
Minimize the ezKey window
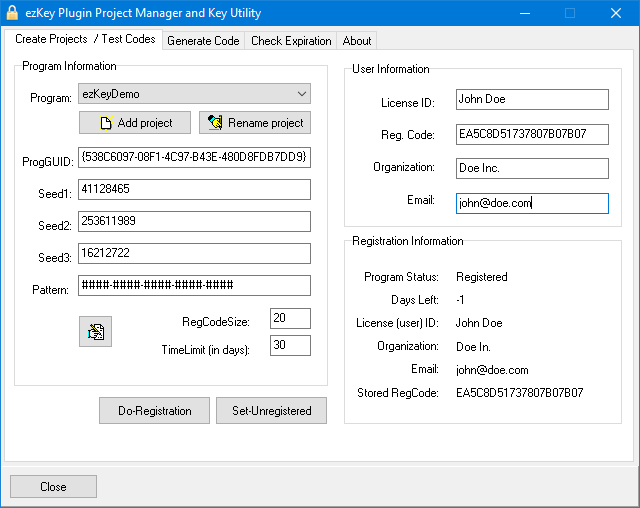pyautogui.click(x=525, y=13)
